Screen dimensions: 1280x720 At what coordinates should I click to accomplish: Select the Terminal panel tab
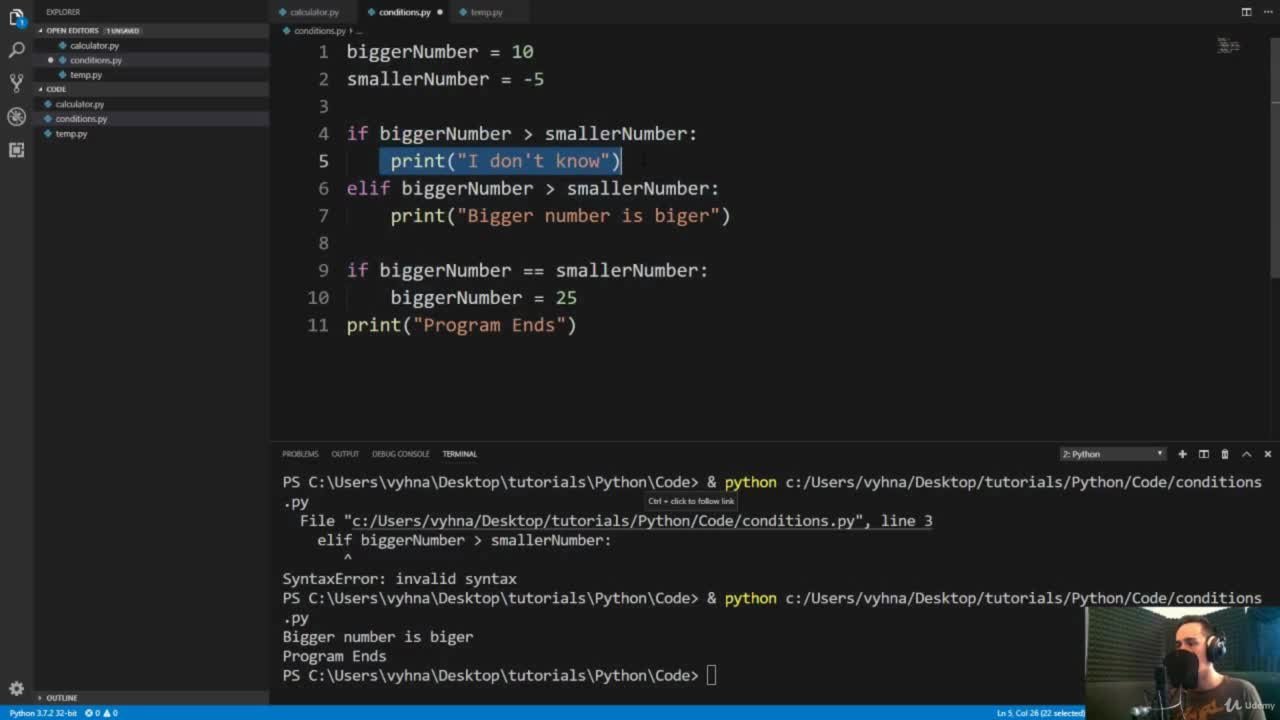(460, 454)
